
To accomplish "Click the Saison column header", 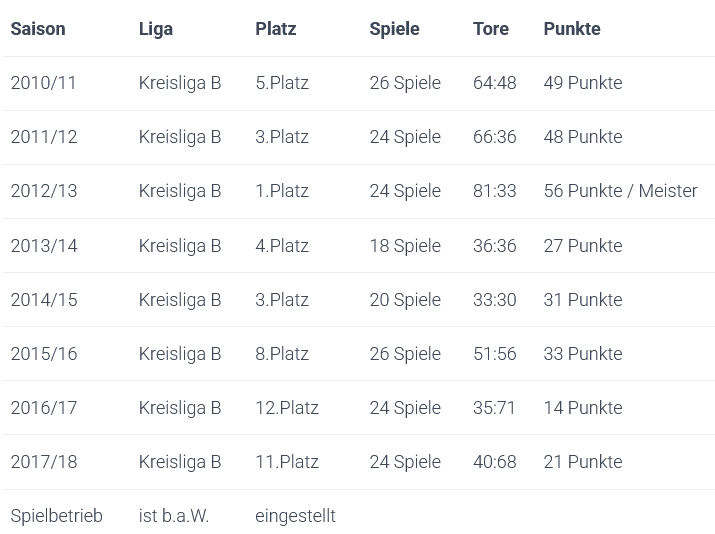I will click(38, 29).
